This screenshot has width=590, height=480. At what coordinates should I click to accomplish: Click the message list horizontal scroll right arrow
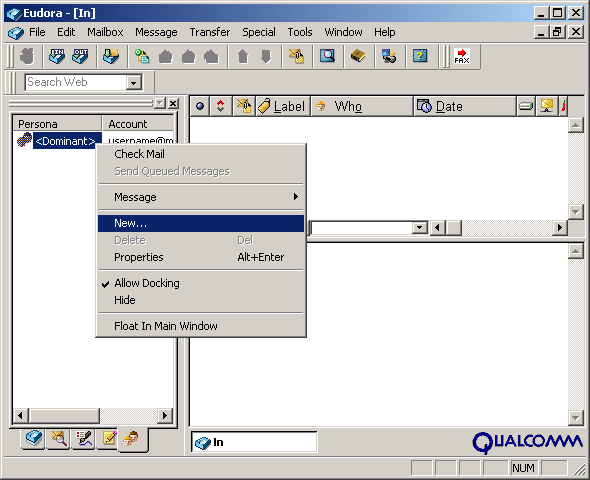point(560,228)
